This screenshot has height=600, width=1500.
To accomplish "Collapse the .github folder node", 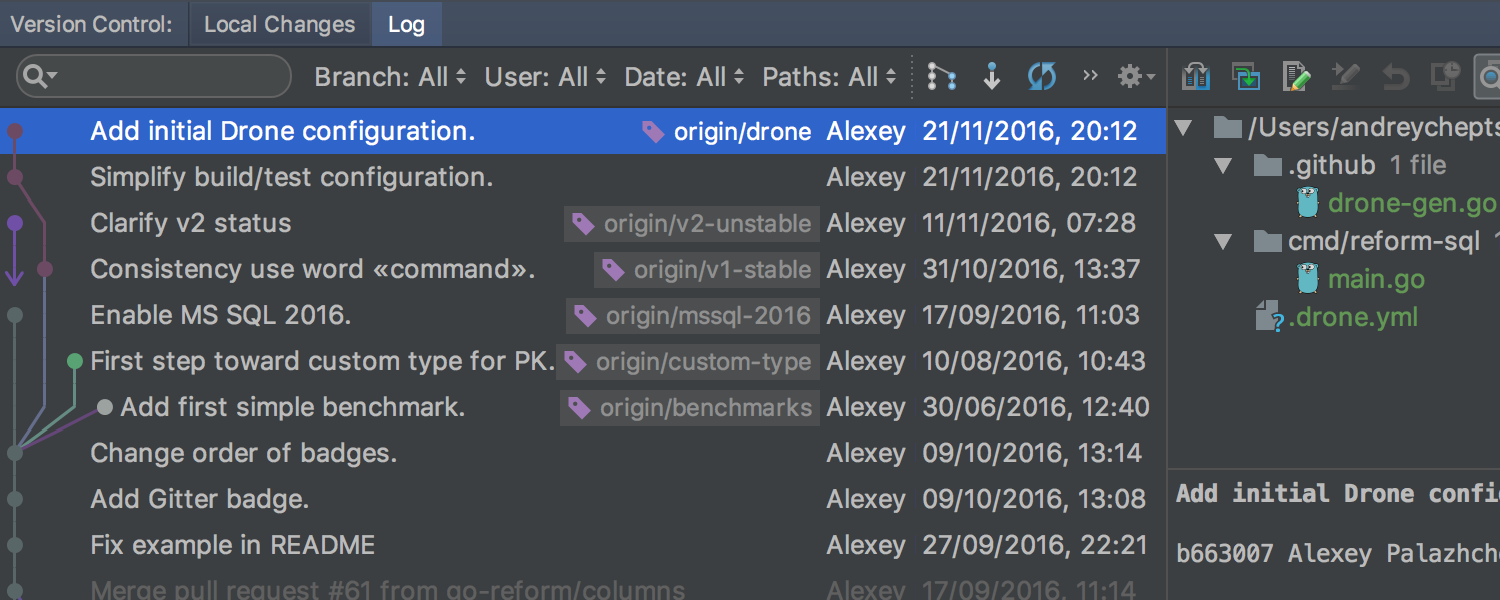I will (1223, 165).
